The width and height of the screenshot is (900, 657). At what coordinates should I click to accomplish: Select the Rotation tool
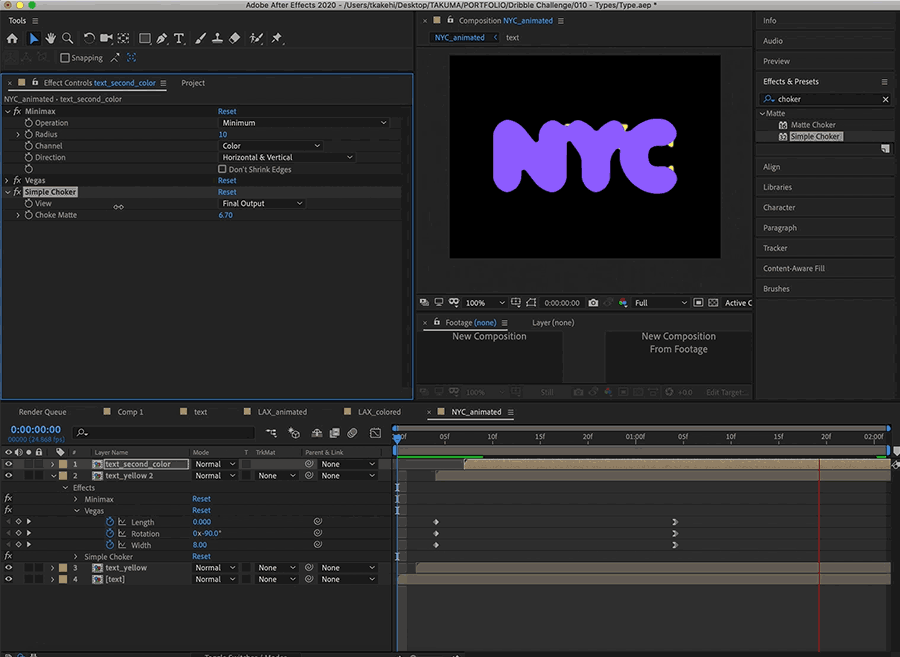pos(89,38)
